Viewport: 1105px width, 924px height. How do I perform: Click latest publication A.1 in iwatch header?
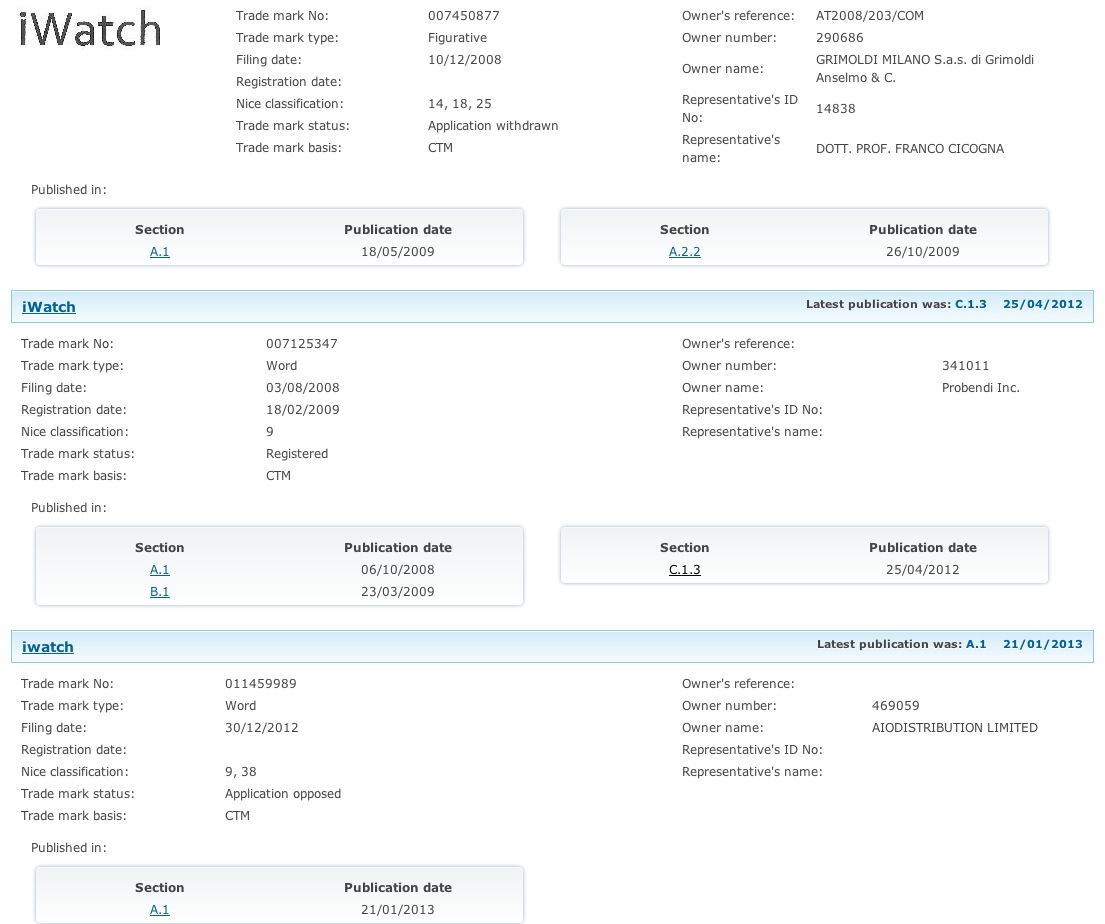tap(976, 643)
